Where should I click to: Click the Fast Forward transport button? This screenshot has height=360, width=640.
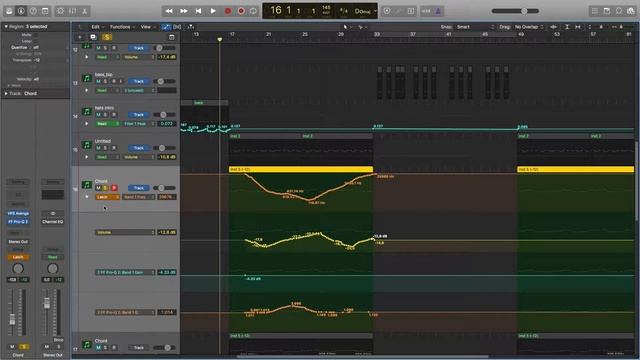click(184, 11)
